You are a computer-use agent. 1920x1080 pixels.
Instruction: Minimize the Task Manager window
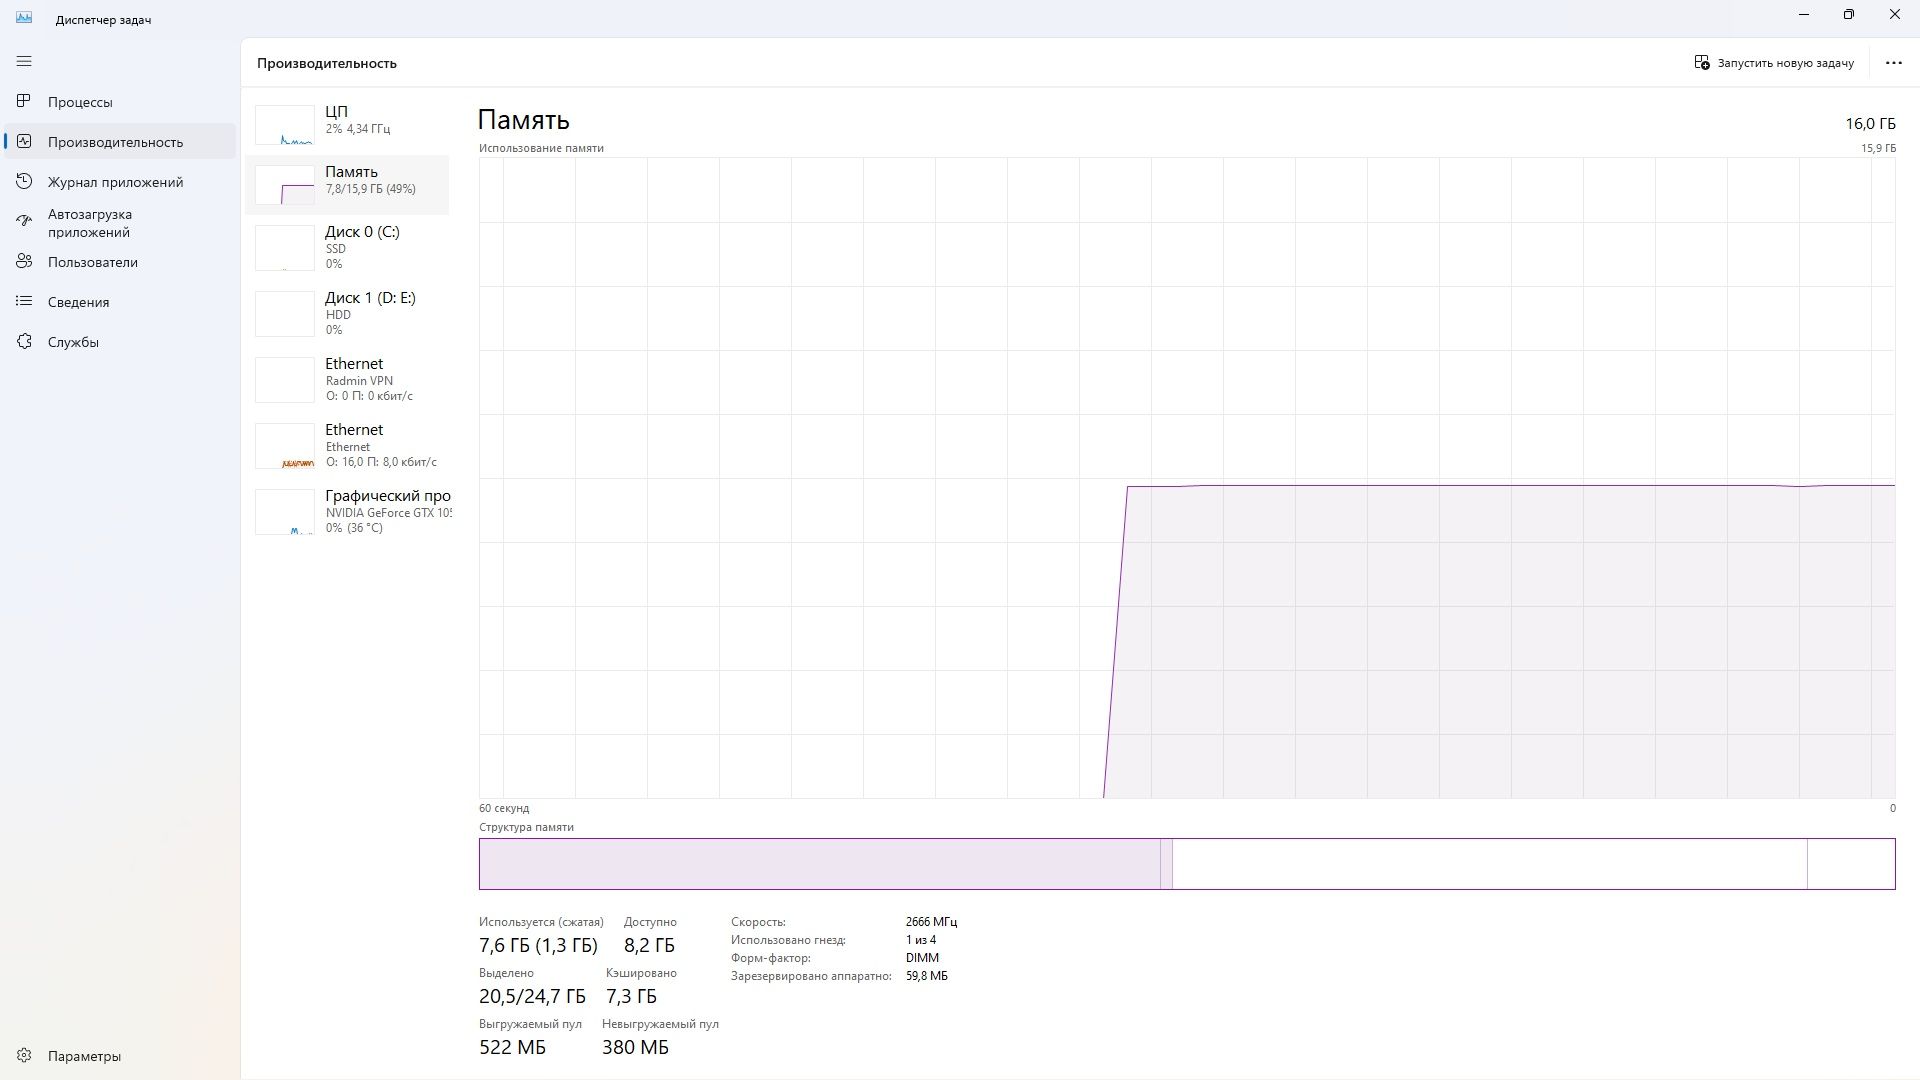coord(1804,15)
